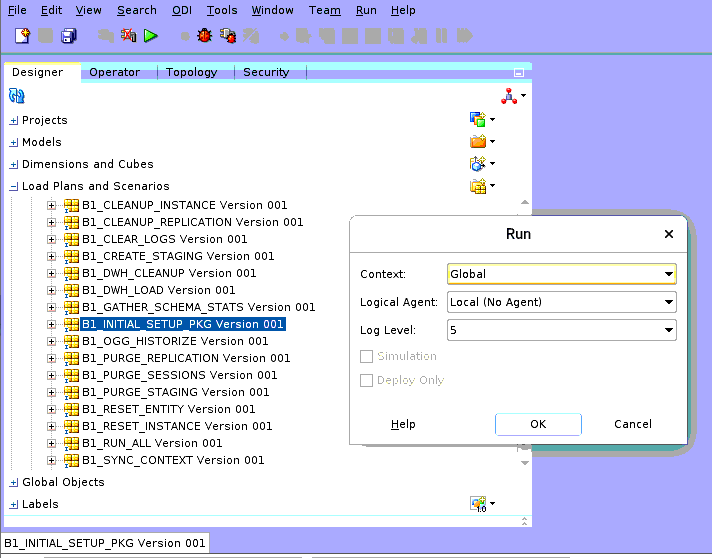
Task: Switch to the Operator tab
Action: pyautogui.click(x=114, y=72)
